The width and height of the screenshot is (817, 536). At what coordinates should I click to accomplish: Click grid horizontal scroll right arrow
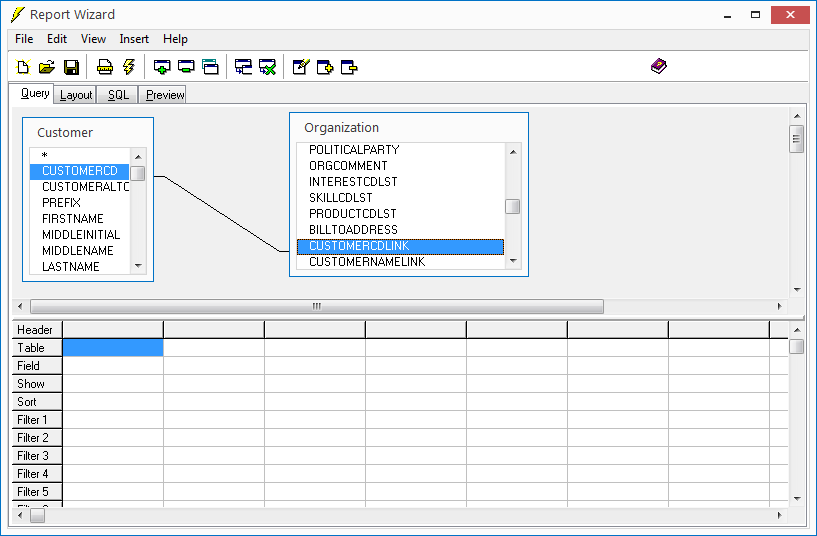(x=779, y=515)
